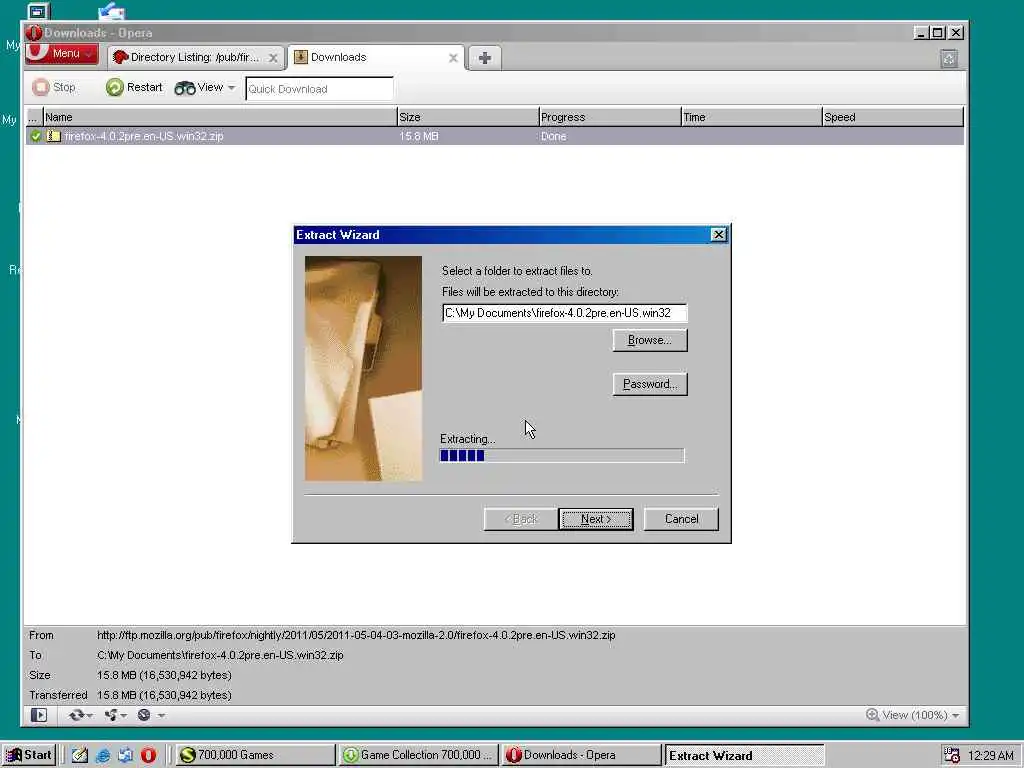1024x768 pixels.
Task: Cancel the extraction in Extract Wizard
Action: pyautogui.click(x=681, y=519)
